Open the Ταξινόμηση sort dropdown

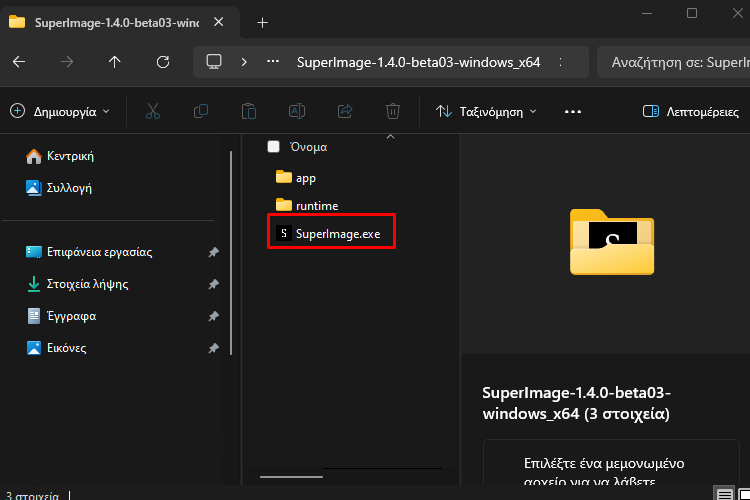pyautogui.click(x=486, y=111)
